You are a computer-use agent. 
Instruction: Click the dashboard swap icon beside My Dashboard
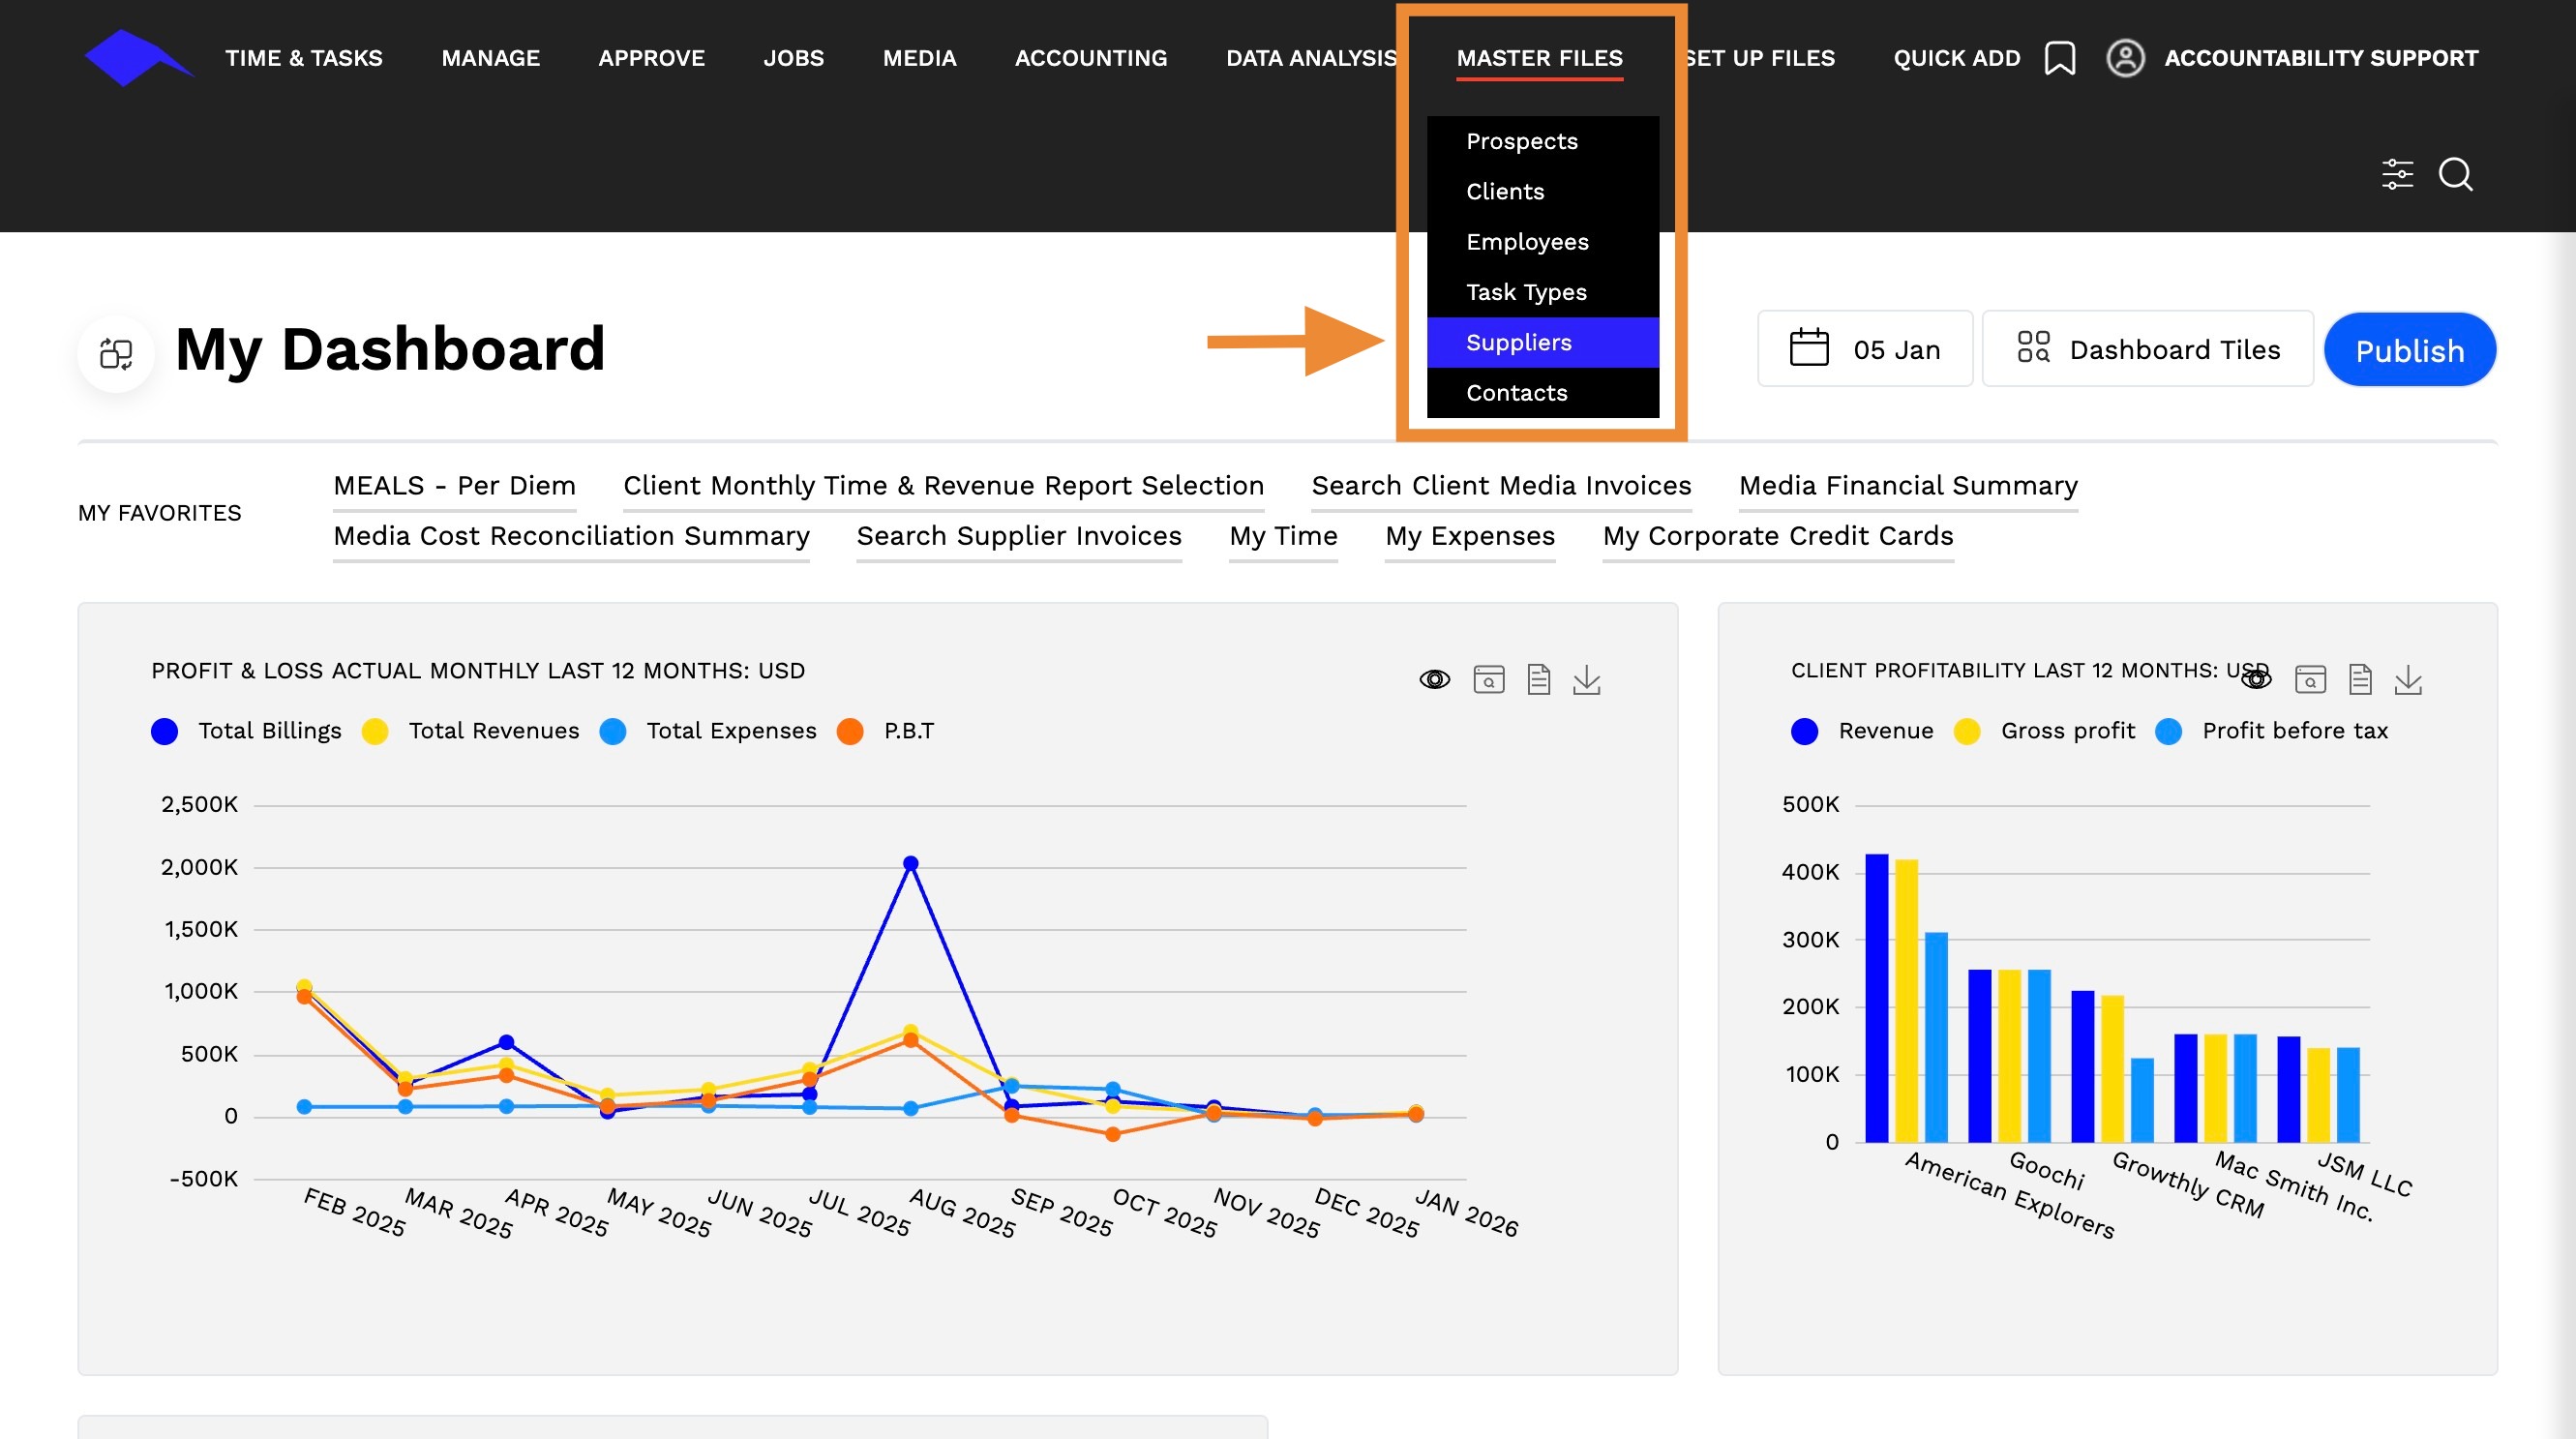click(116, 353)
